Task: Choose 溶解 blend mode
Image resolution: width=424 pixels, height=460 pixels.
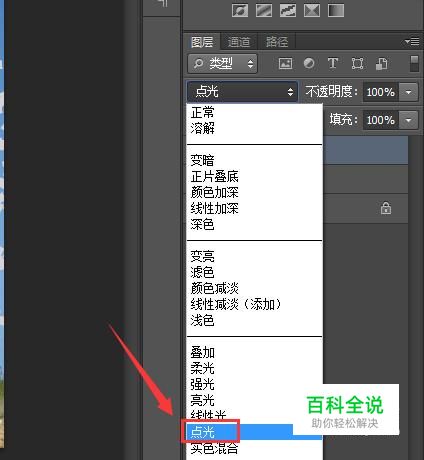Action: pyautogui.click(x=254, y=128)
